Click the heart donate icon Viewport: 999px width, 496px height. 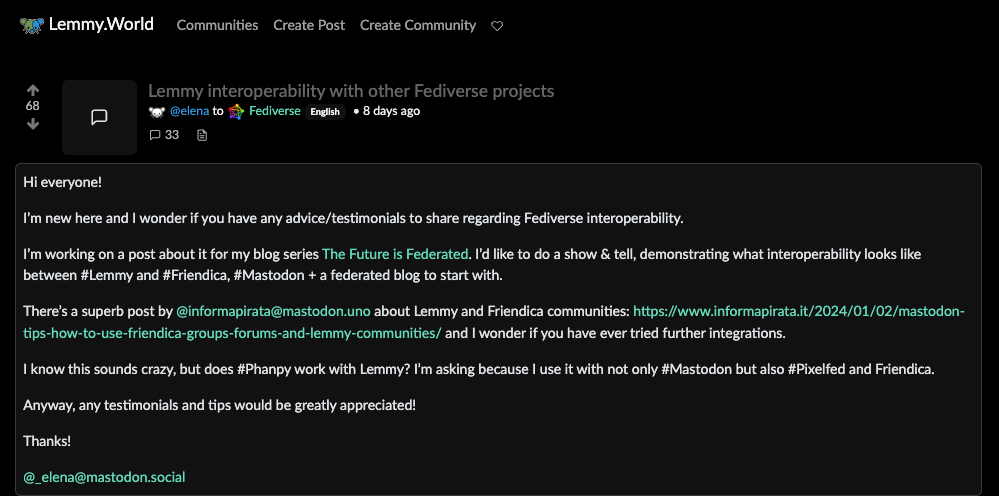[497, 26]
